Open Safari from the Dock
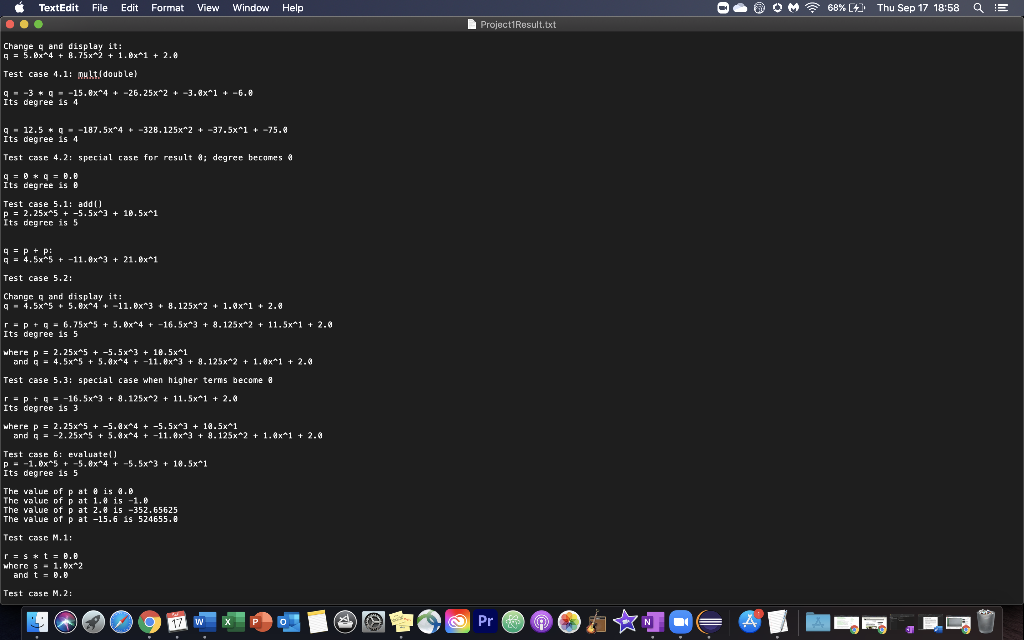Image resolution: width=1024 pixels, height=640 pixels. coord(121,622)
